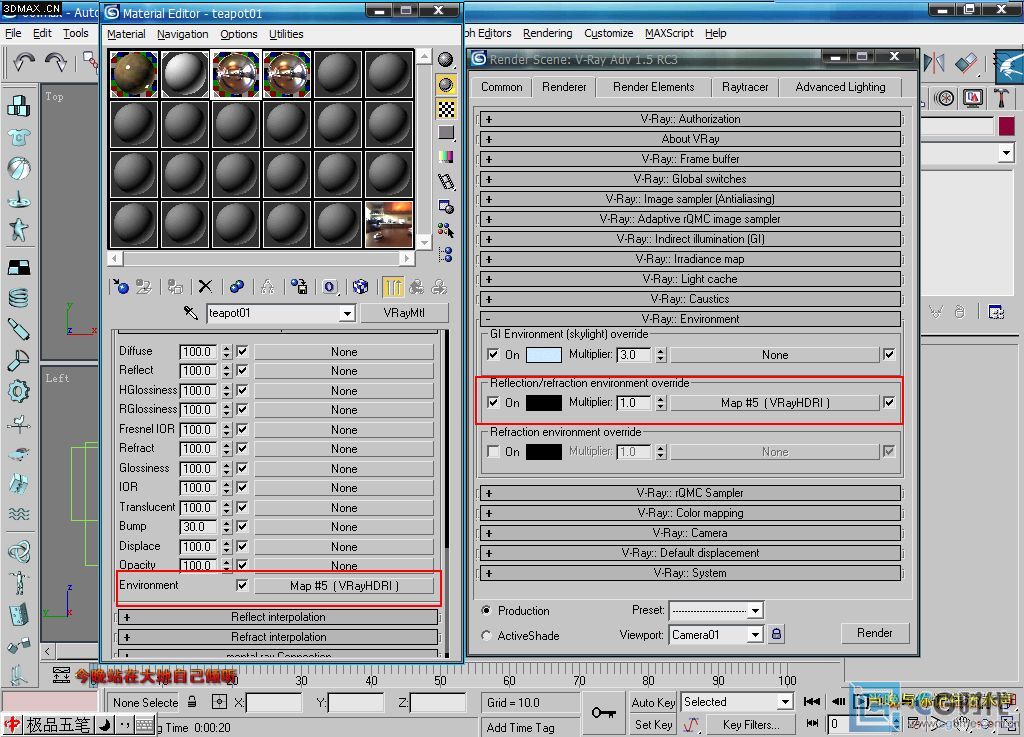Click the Video Color Check icon
Viewport: 1024px width, 737px height.
point(446,157)
